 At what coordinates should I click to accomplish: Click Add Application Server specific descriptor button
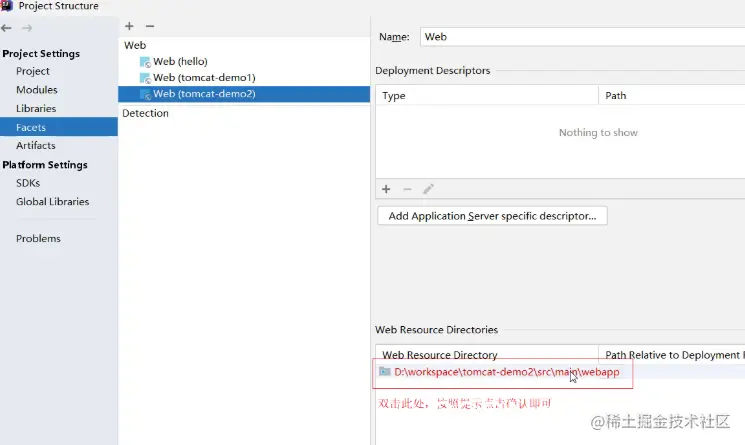pos(492,216)
